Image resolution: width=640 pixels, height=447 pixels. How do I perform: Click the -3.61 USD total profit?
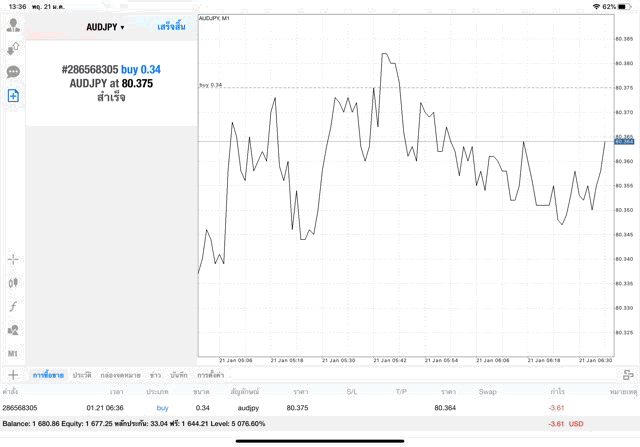tap(566, 424)
